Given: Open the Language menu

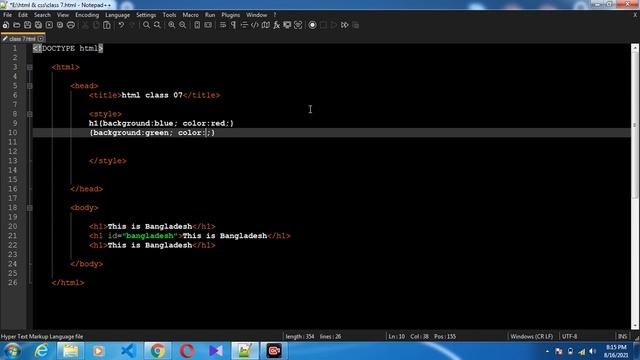Looking at the screenshot, I should pos(118,15).
